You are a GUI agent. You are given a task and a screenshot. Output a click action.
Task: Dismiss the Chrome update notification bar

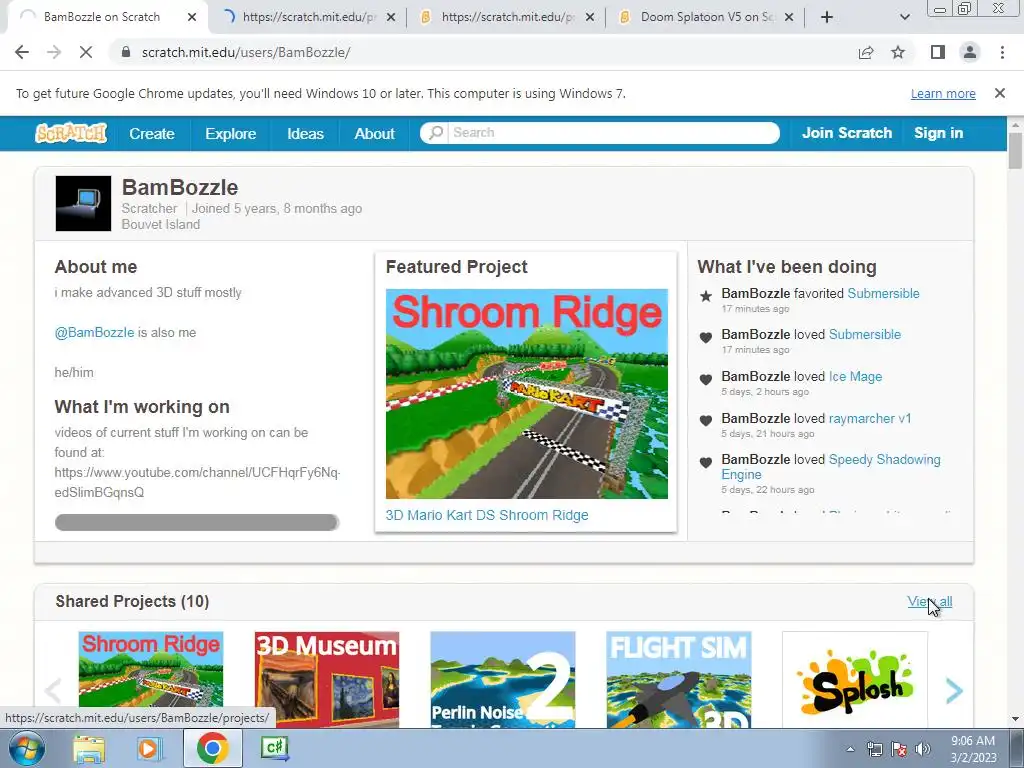point(1000,93)
